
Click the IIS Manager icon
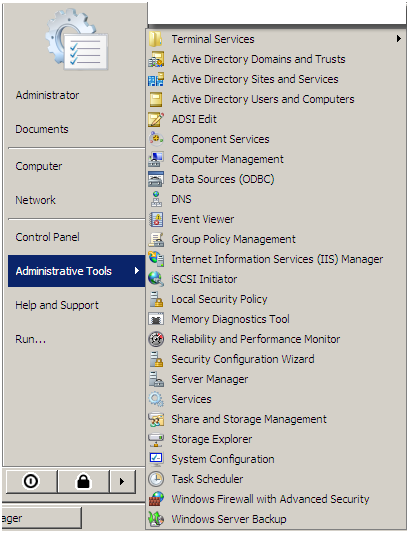(156, 259)
